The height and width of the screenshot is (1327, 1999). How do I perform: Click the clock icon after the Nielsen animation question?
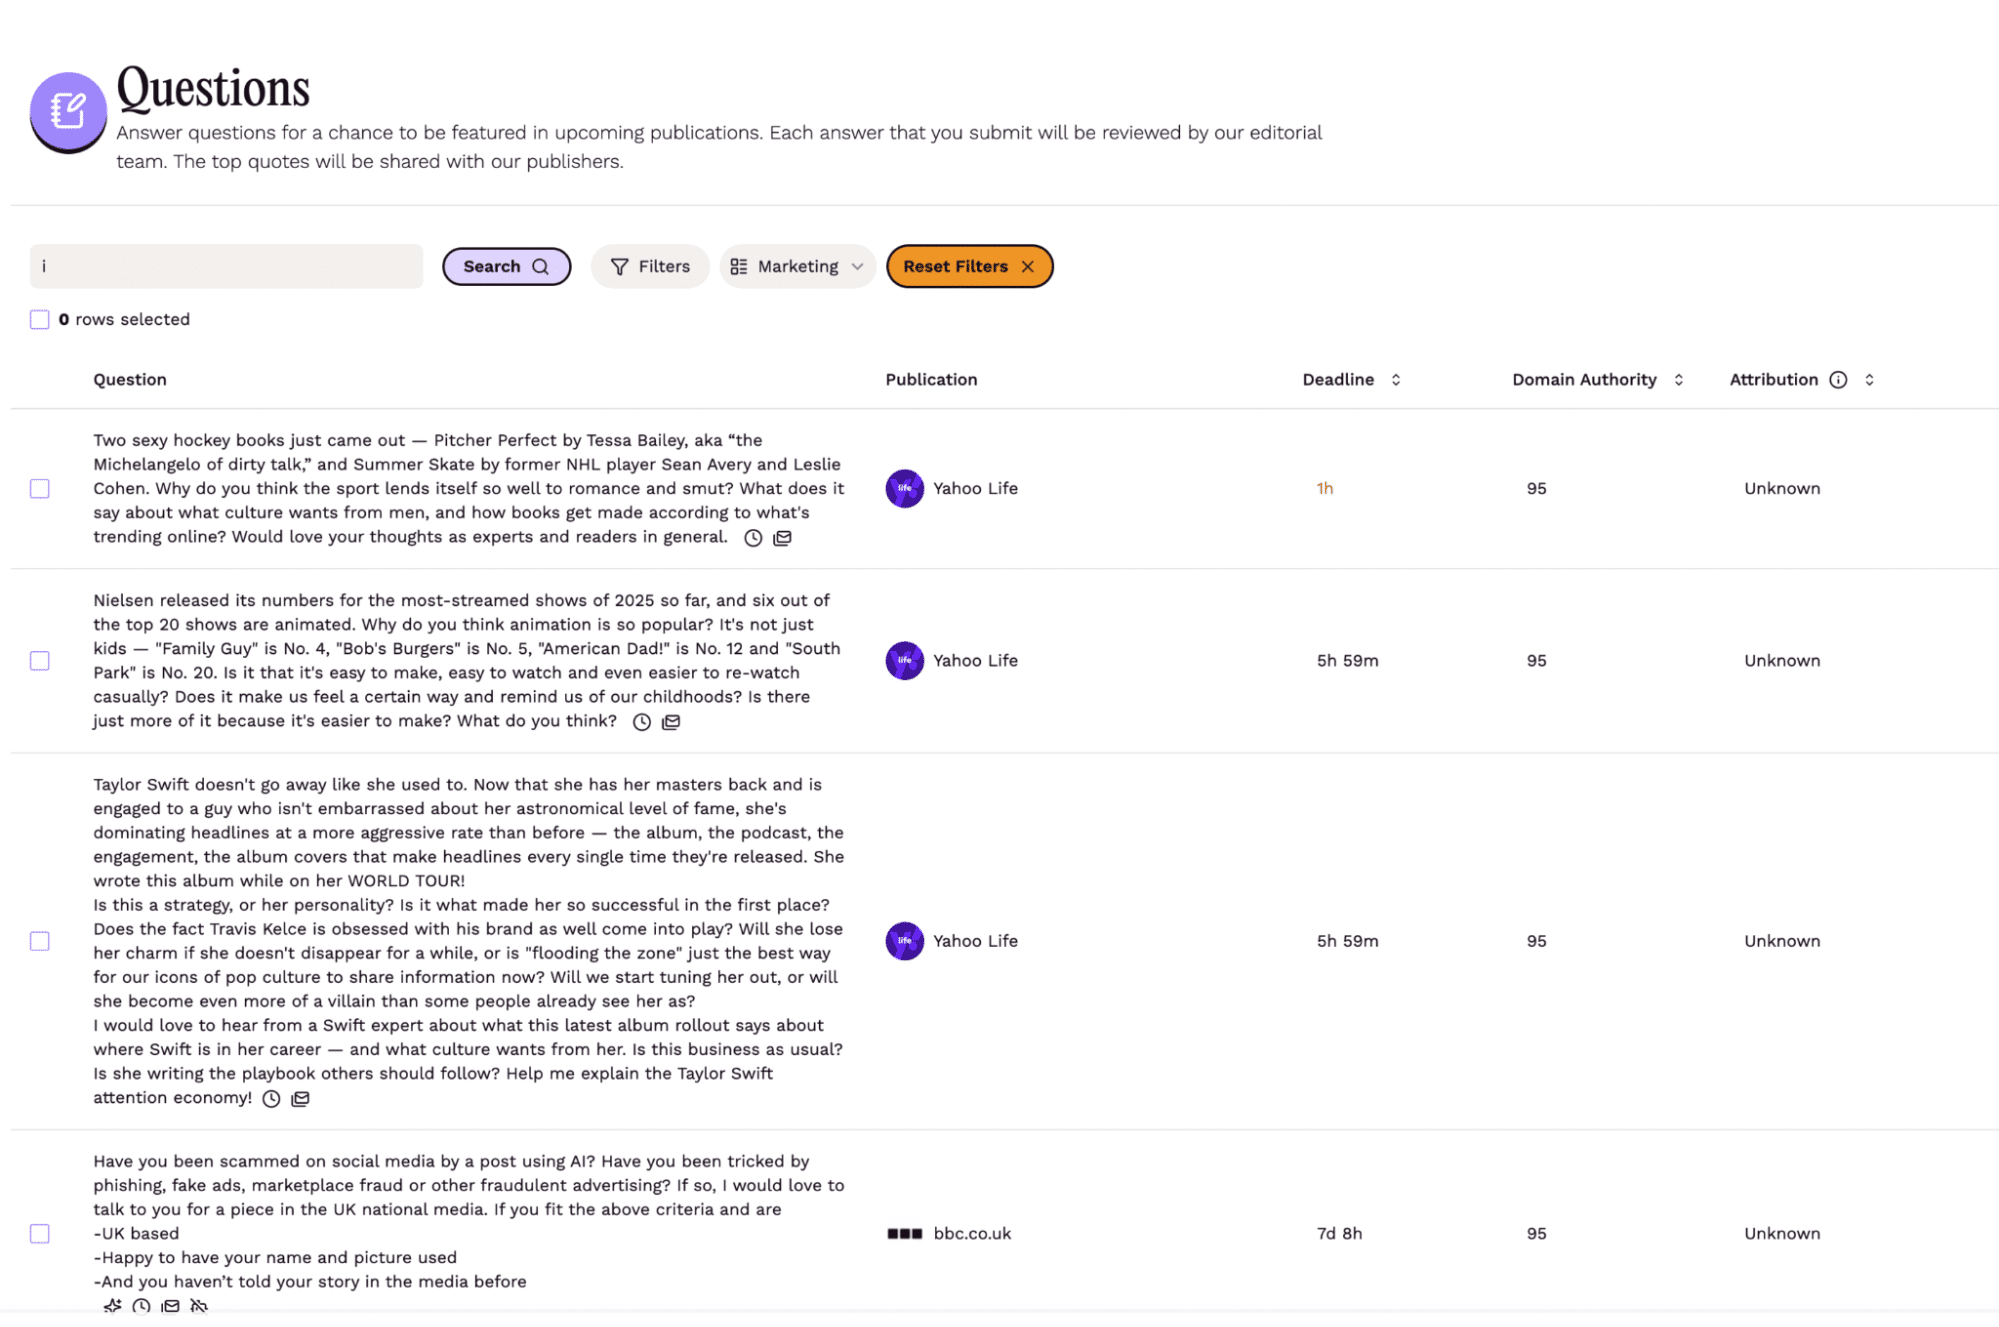coord(642,722)
